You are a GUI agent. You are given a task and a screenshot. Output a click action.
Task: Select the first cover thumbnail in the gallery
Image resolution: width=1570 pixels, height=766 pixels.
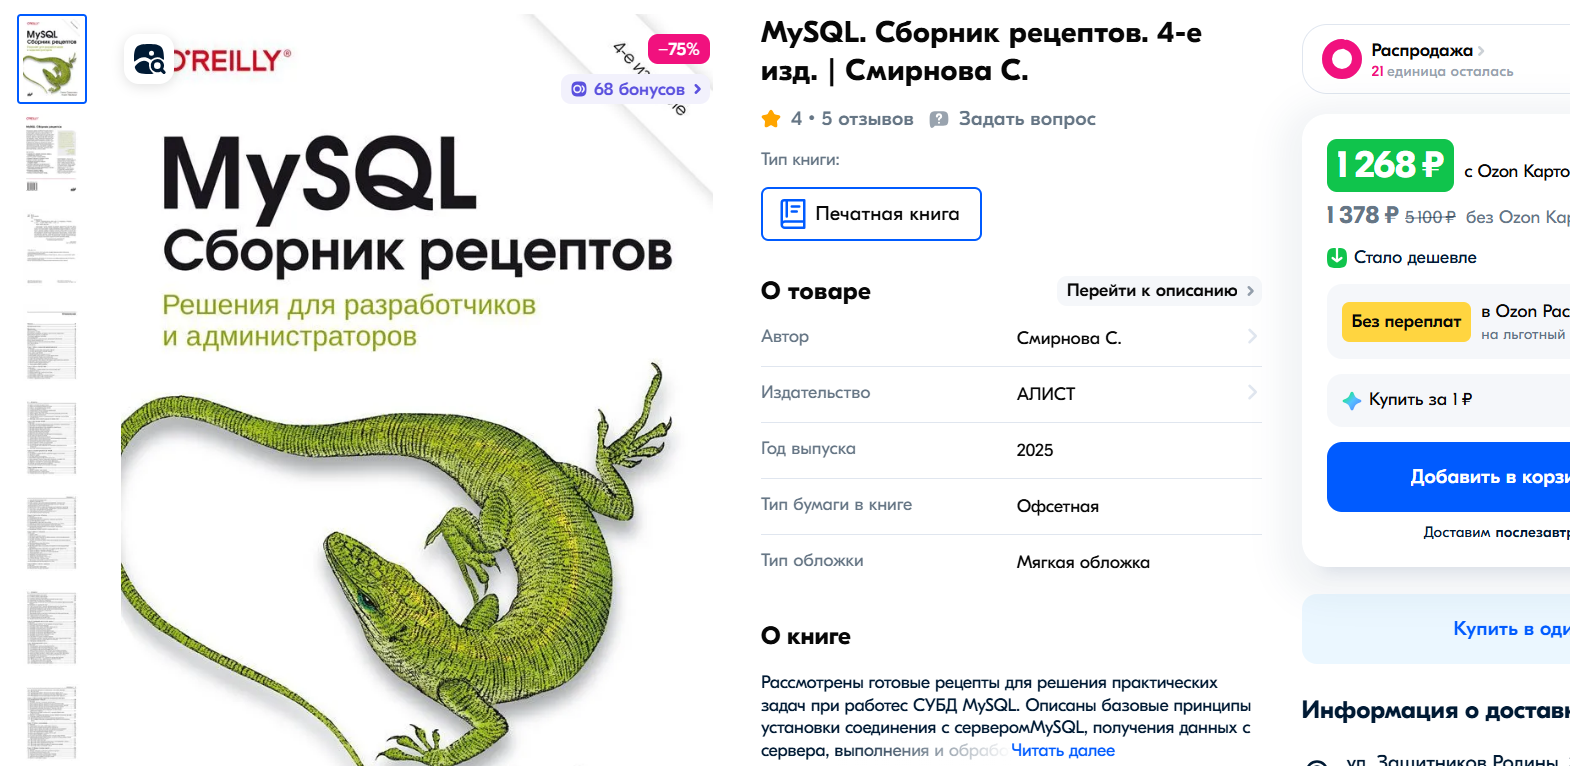[x=52, y=59]
